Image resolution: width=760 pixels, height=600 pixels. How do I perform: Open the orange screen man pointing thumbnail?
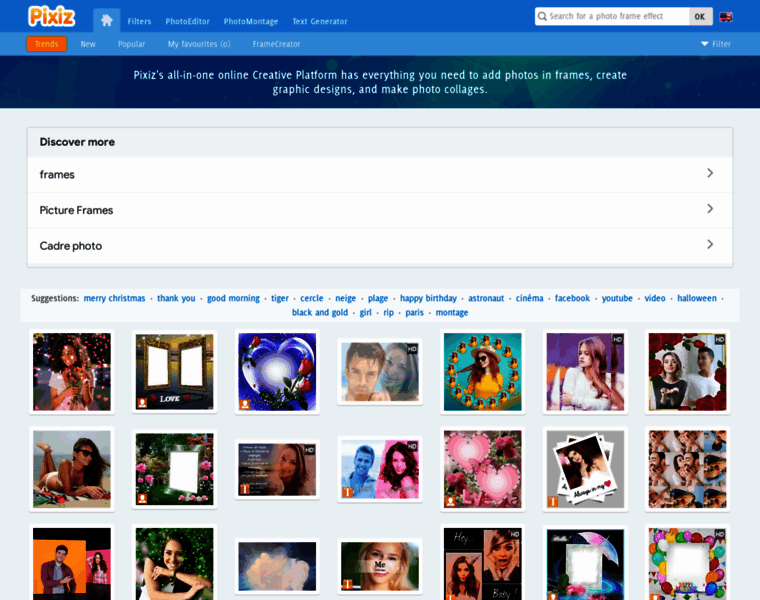click(72, 564)
